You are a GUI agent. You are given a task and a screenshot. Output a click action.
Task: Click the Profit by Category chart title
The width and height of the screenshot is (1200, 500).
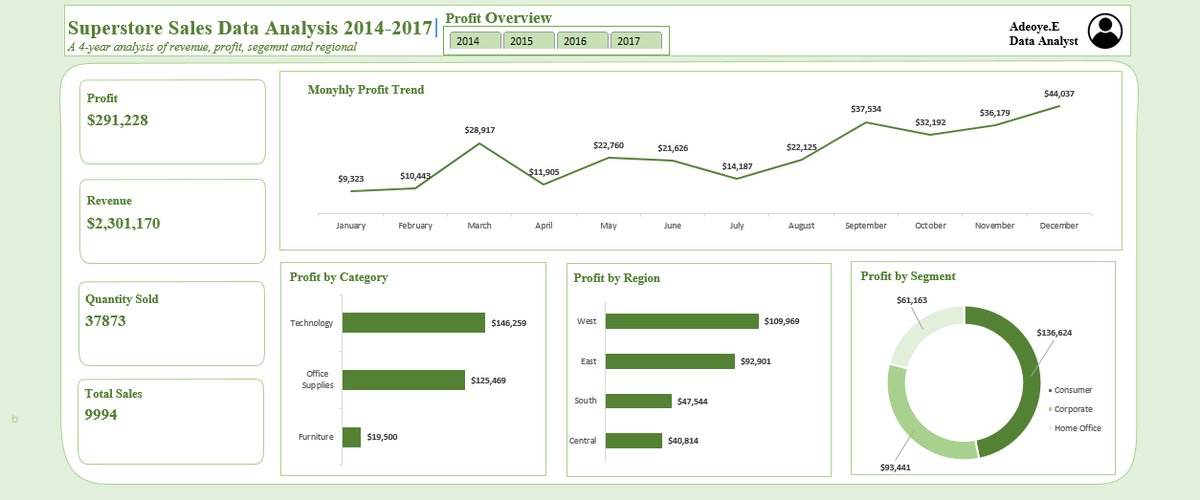[339, 277]
